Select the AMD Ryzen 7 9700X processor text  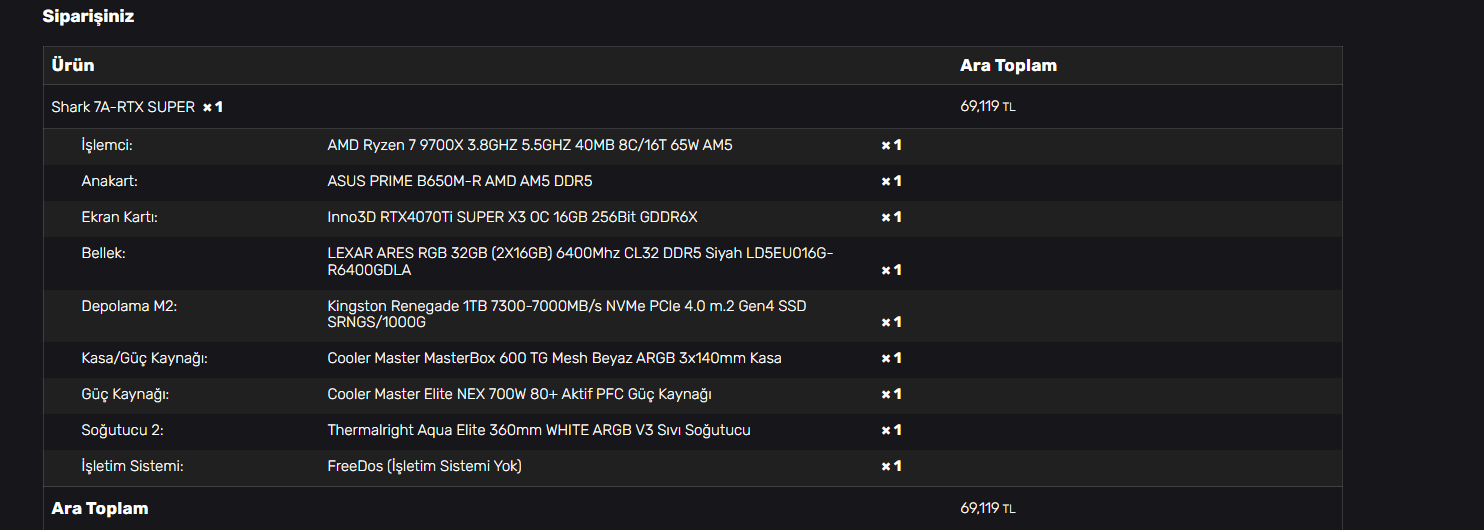529,145
